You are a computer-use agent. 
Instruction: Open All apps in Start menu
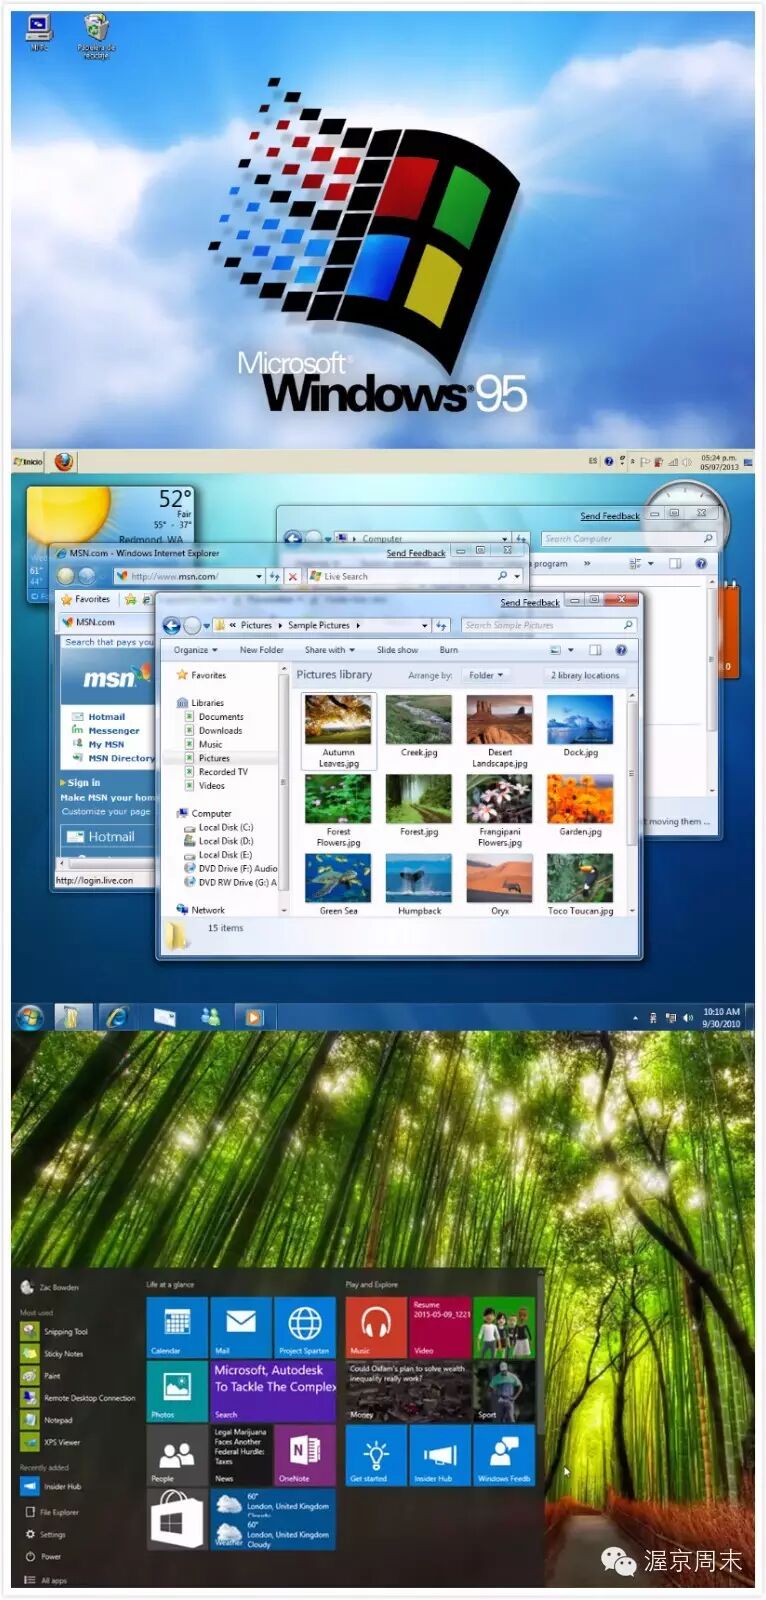(x=45, y=1581)
